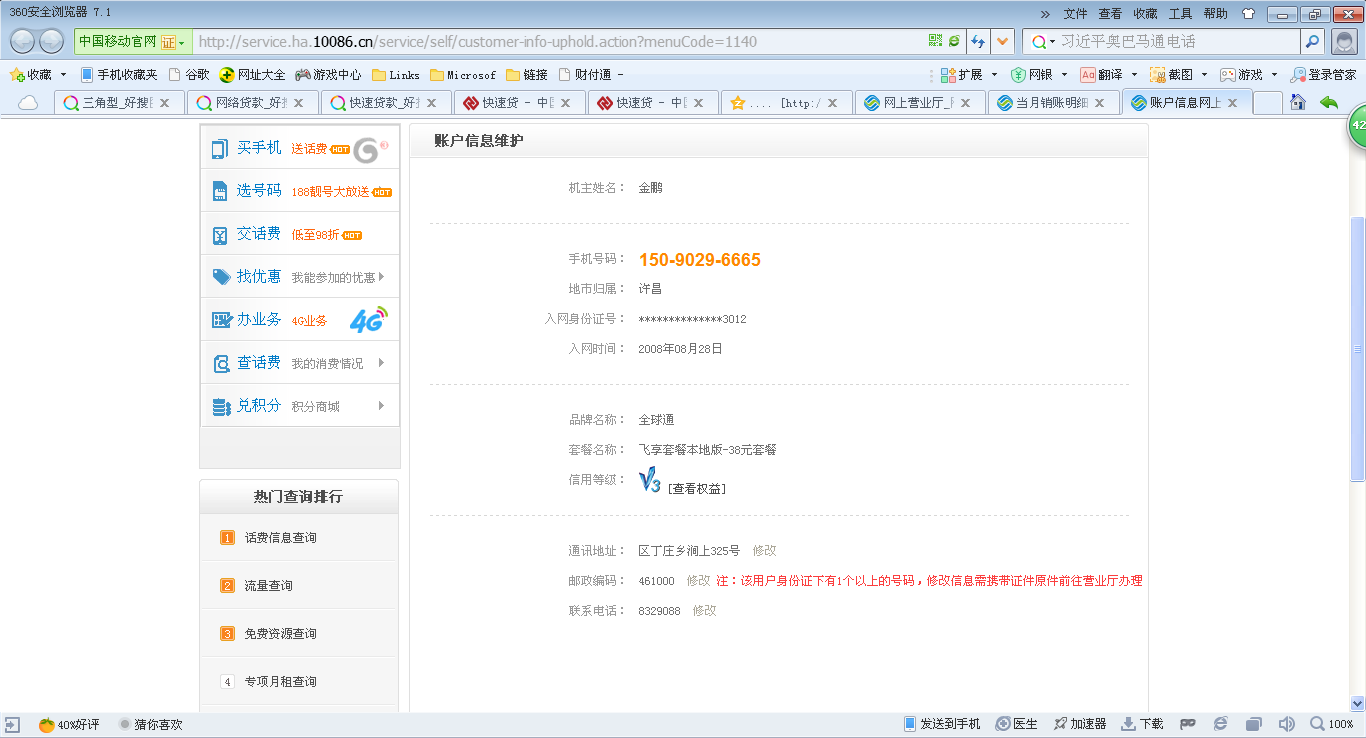The width and height of the screenshot is (1366, 738).
Task: Open 话费信息查询 in hot queries list
Action: pyautogui.click(x=280, y=538)
